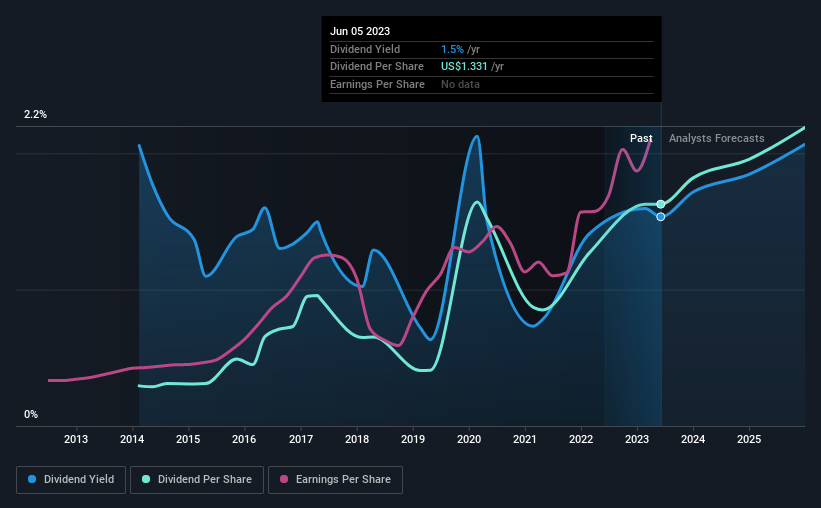Click the 2014 x-axis label

coord(132,439)
